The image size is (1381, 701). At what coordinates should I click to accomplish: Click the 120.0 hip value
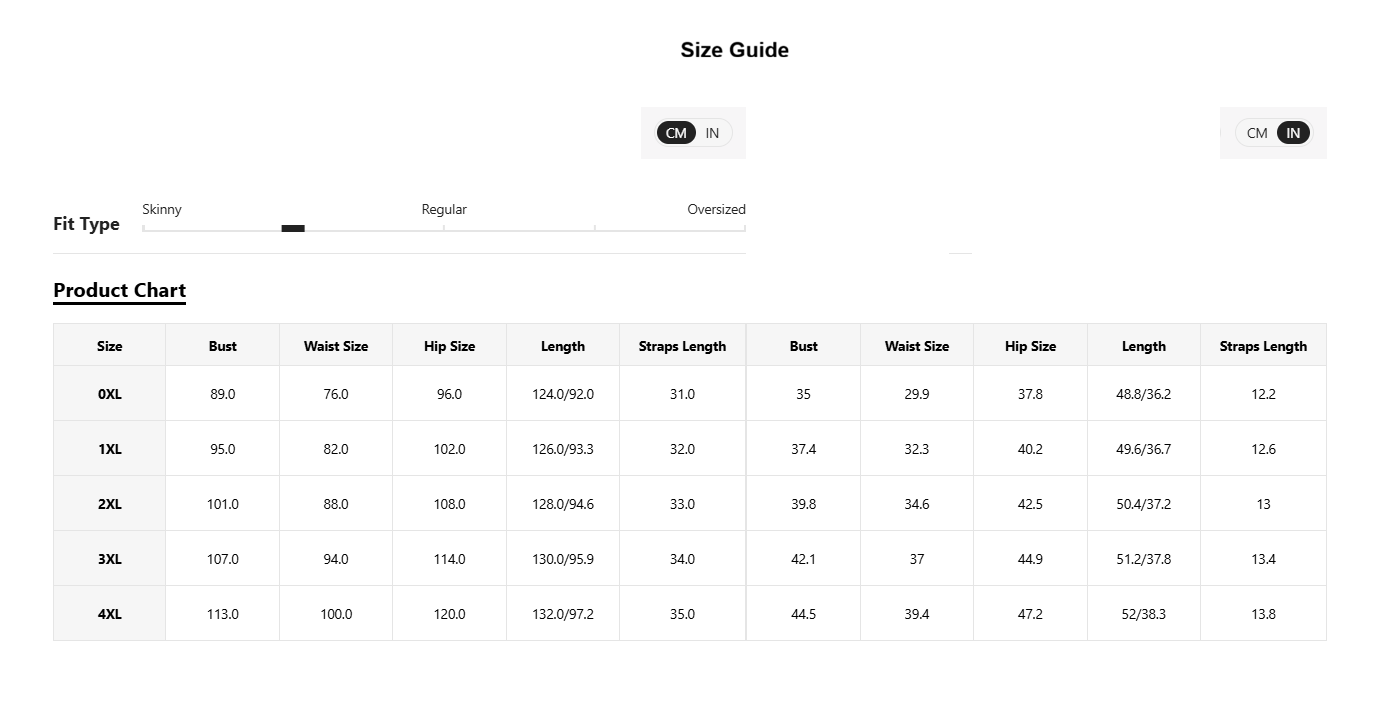(x=450, y=614)
